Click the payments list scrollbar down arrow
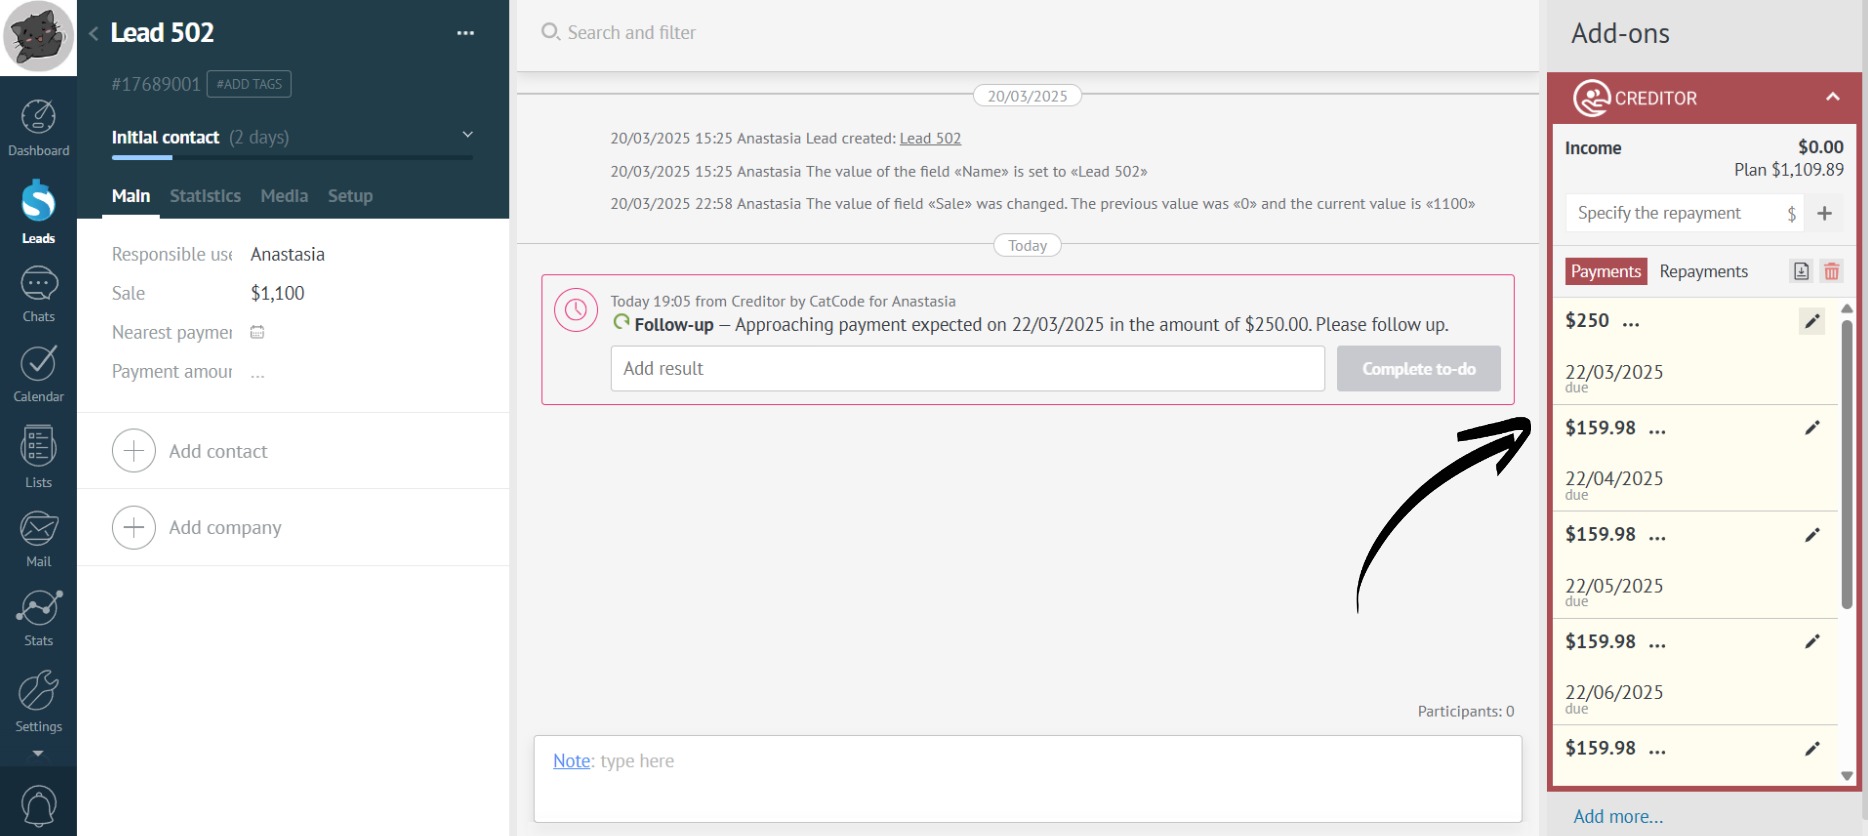Viewport: 1868px width, 836px height. (x=1846, y=776)
